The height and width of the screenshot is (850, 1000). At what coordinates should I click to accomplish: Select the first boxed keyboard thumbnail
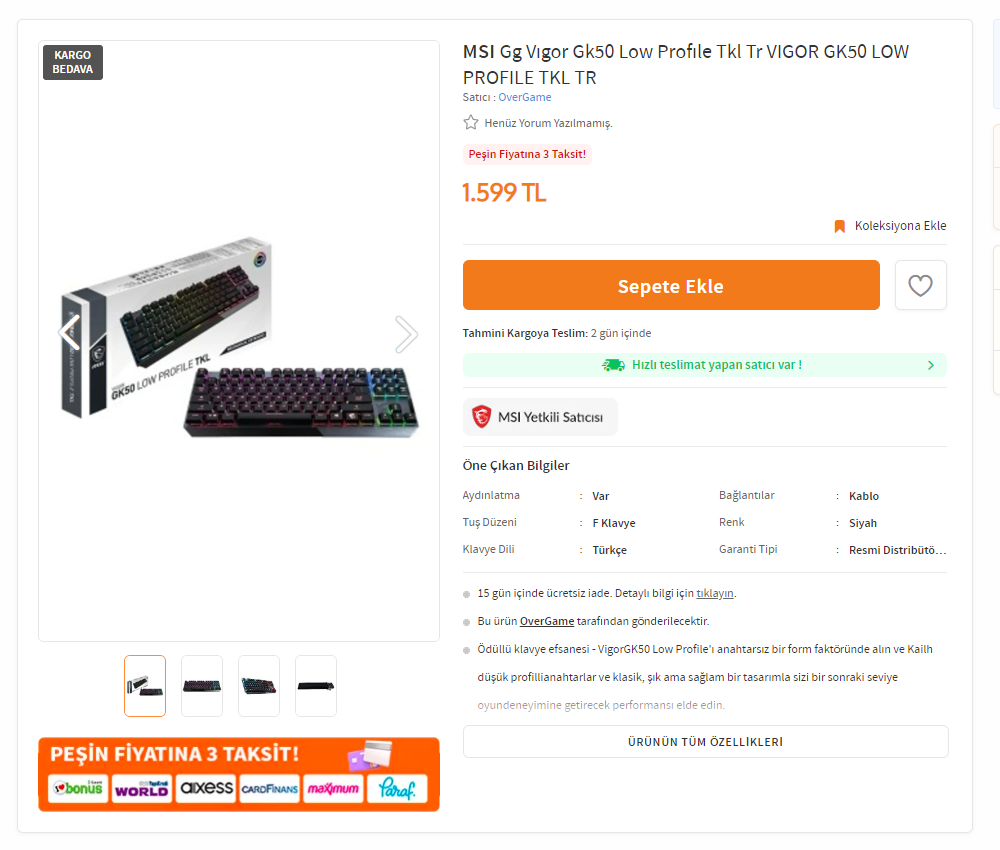pos(145,686)
